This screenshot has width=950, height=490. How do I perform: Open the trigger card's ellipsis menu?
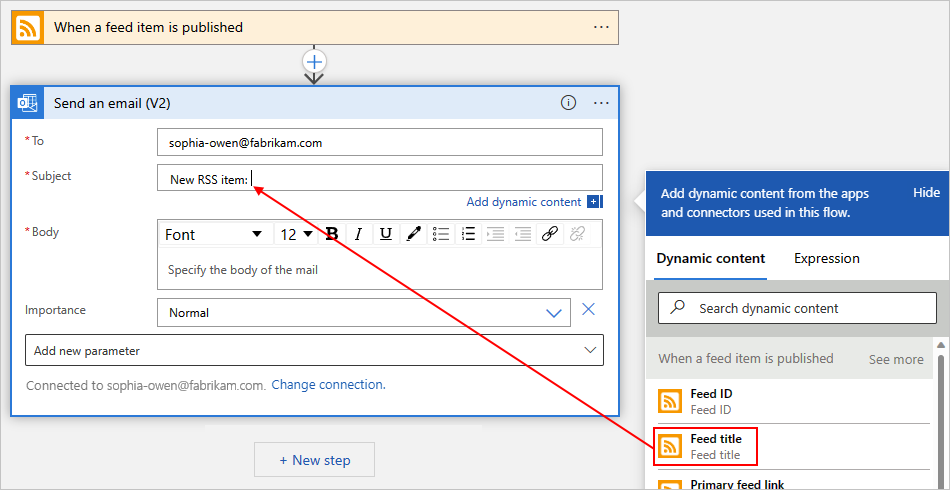(x=601, y=27)
